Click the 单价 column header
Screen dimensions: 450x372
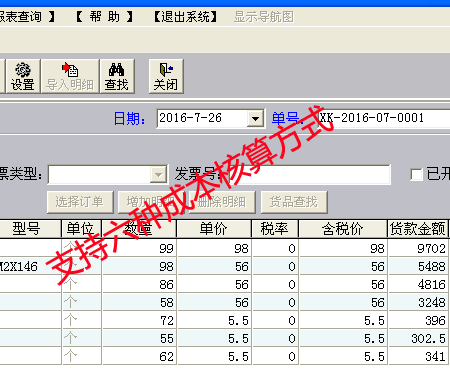[214, 229]
